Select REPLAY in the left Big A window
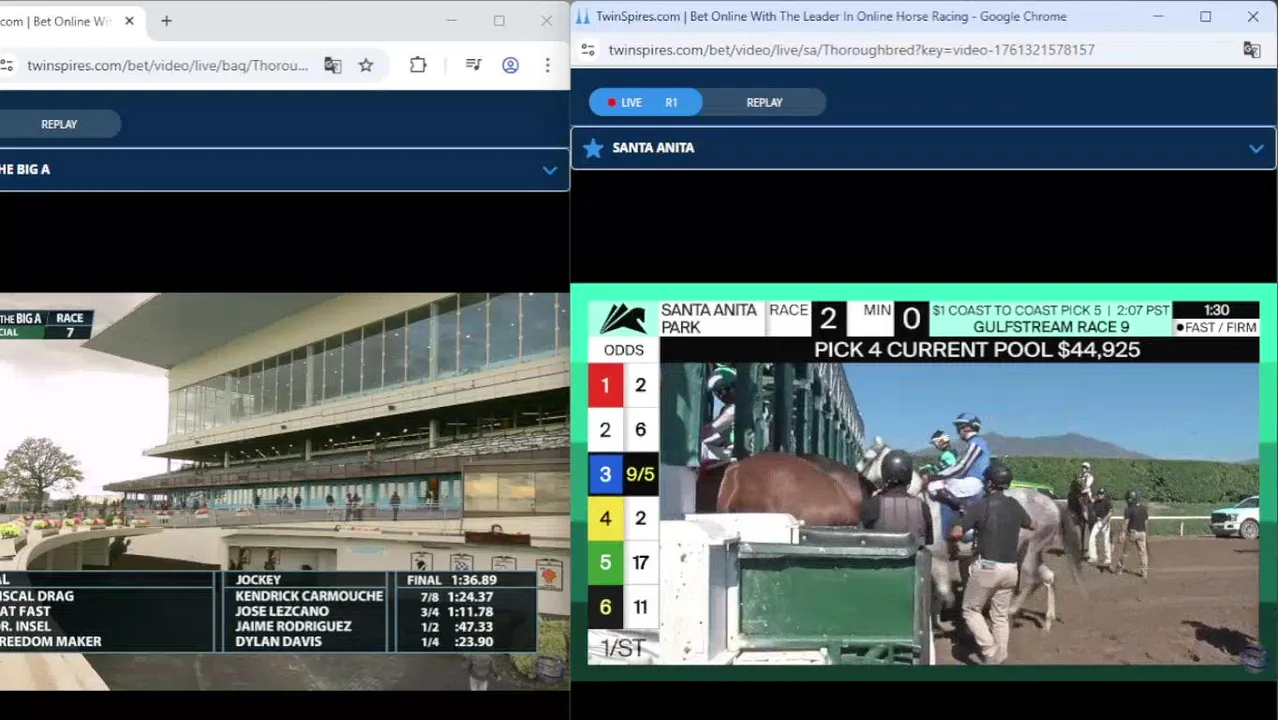This screenshot has height=720, width=1278. (x=59, y=124)
